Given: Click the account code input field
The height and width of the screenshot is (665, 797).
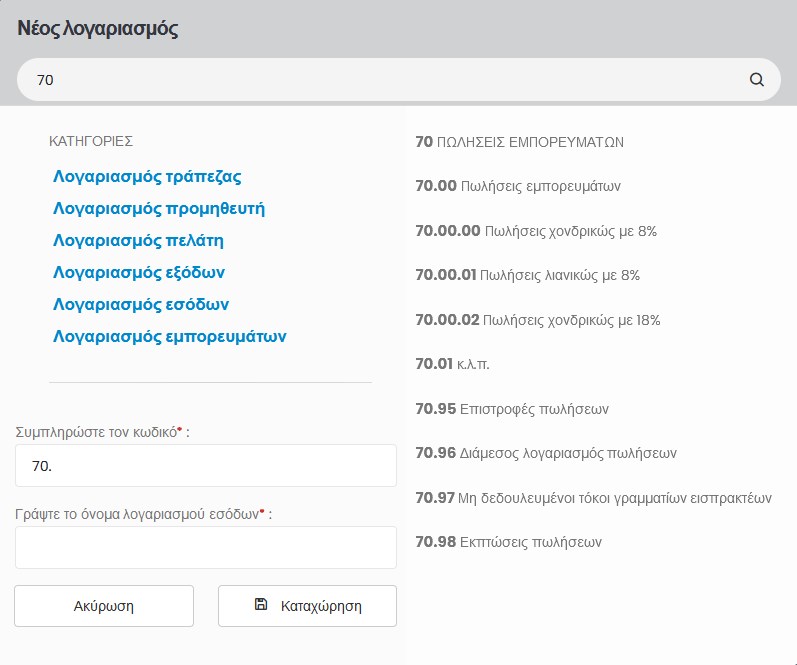Looking at the screenshot, I should click(x=205, y=466).
